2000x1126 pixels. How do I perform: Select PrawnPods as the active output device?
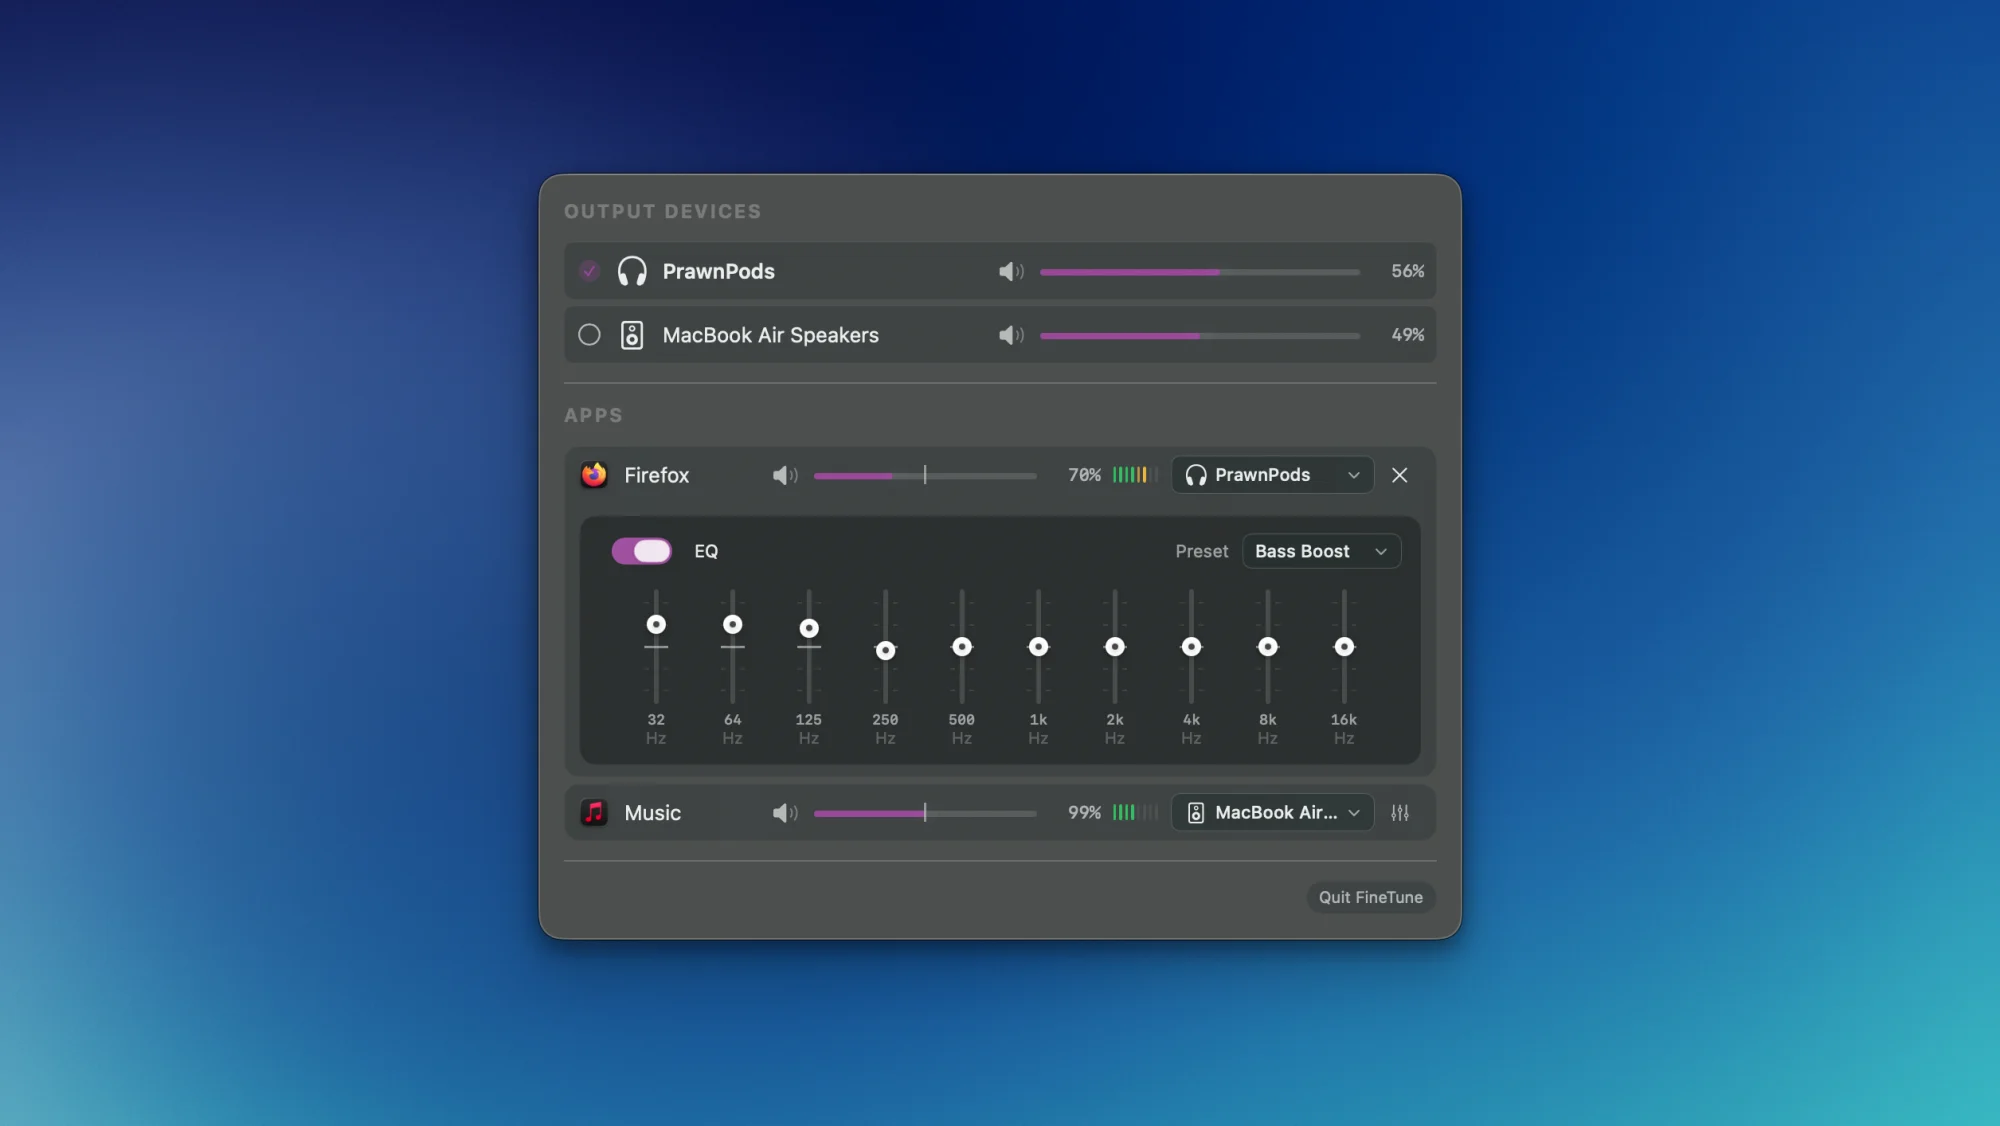(x=589, y=271)
